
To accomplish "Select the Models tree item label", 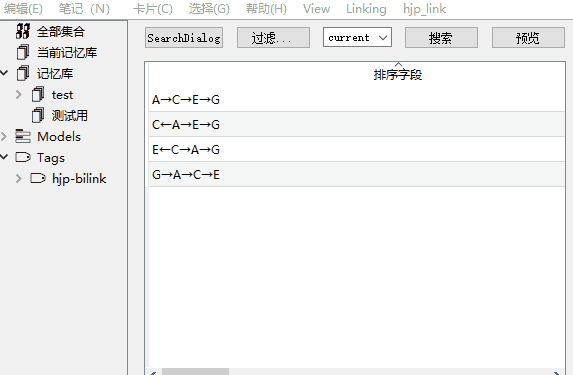I will click(x=59, y=137).
